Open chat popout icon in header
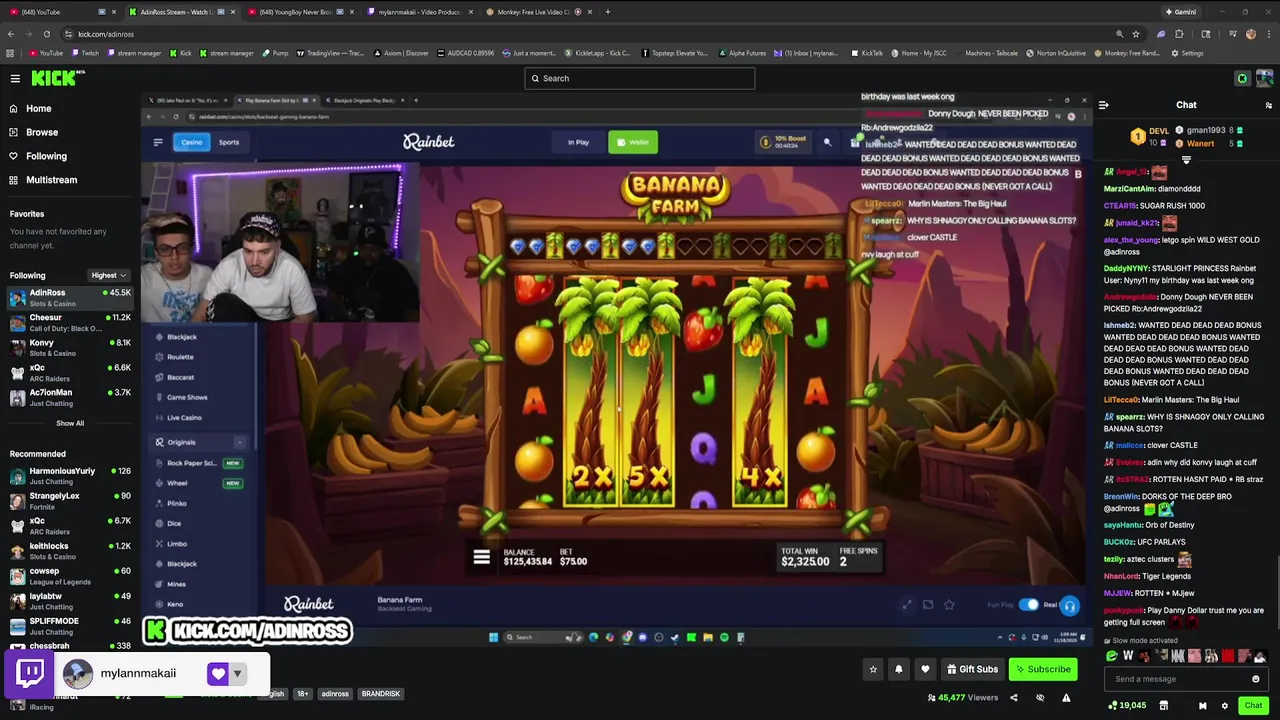This screenshot has width=1280, height=720. [x=1269, y=105]
